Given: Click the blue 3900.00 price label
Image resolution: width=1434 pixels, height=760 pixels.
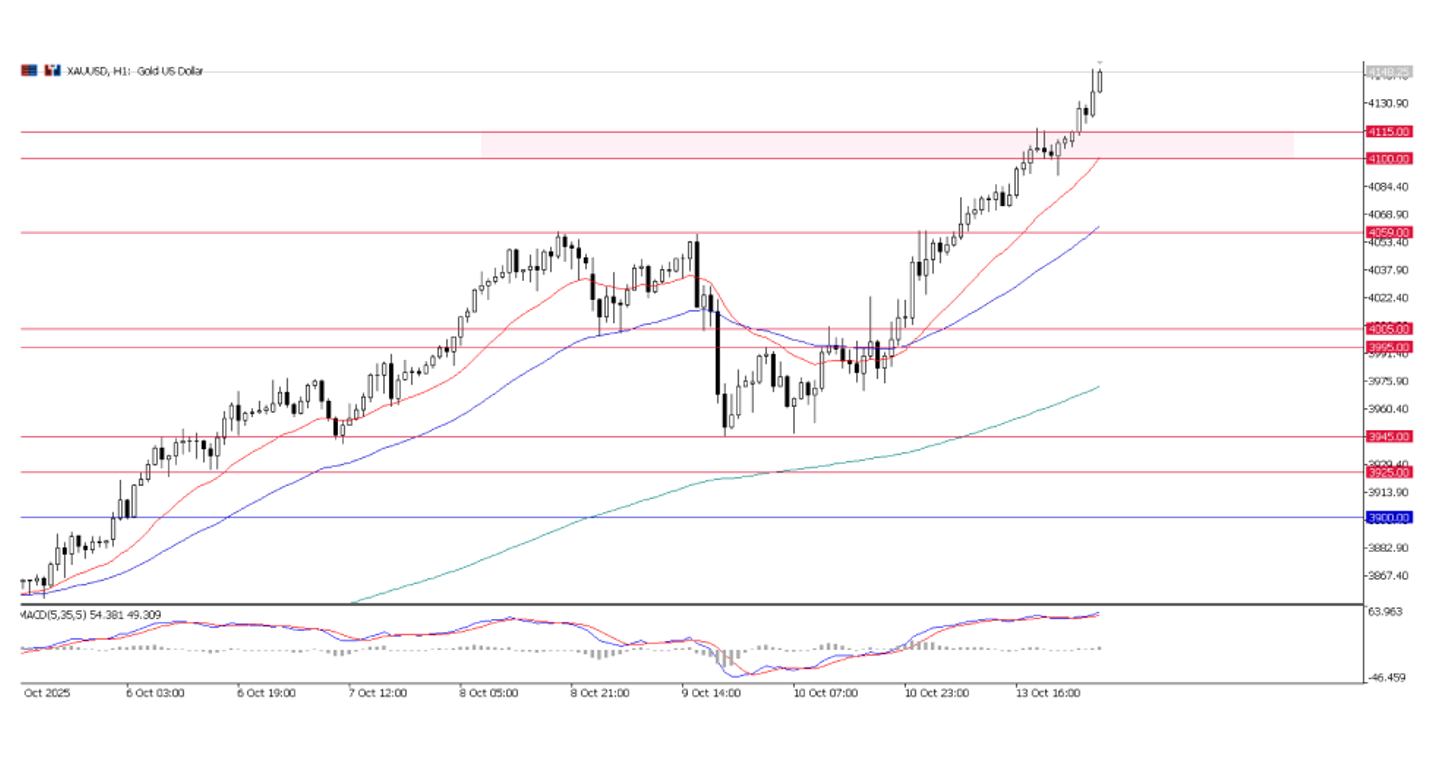Looking at the screenshot, I should click(x=1389, y=517).
